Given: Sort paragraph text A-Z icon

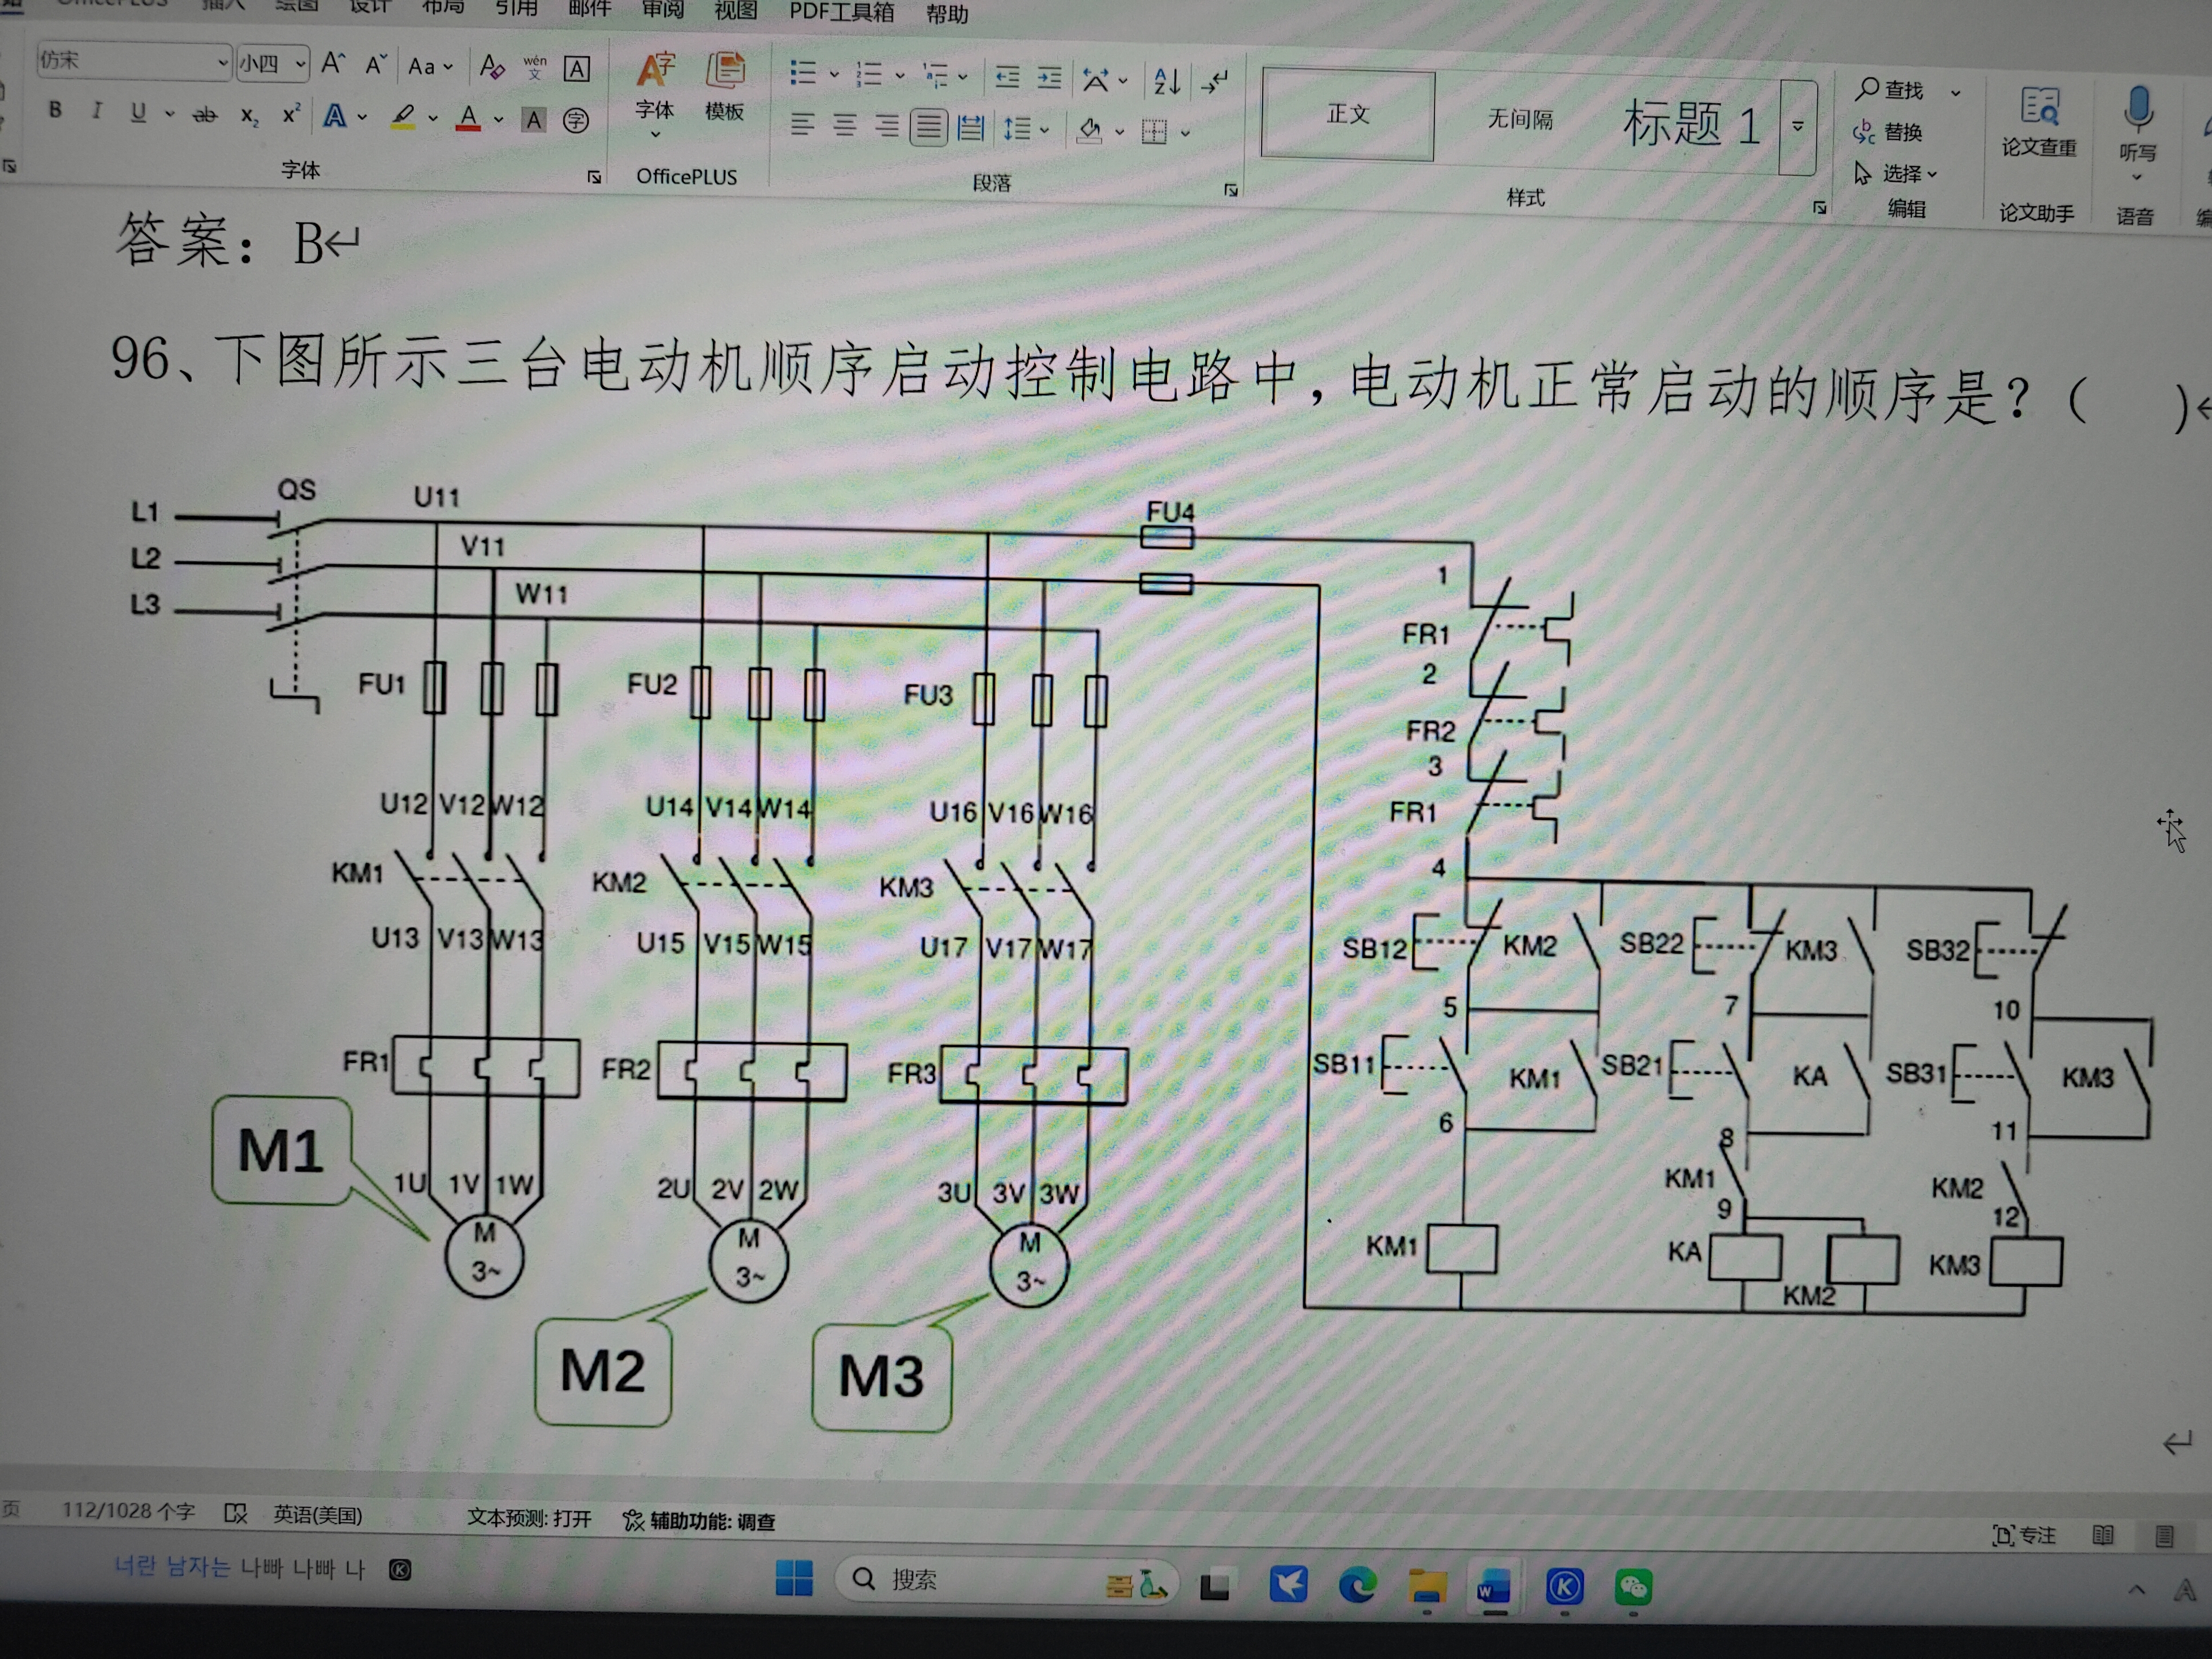Looking at the screenshot, I should (1166, 81).
